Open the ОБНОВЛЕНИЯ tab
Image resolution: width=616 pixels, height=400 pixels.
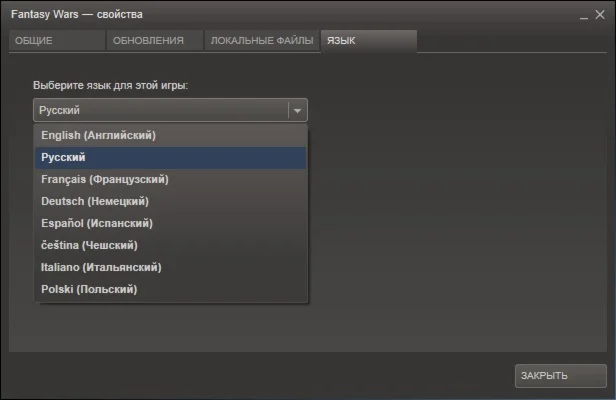154,40
